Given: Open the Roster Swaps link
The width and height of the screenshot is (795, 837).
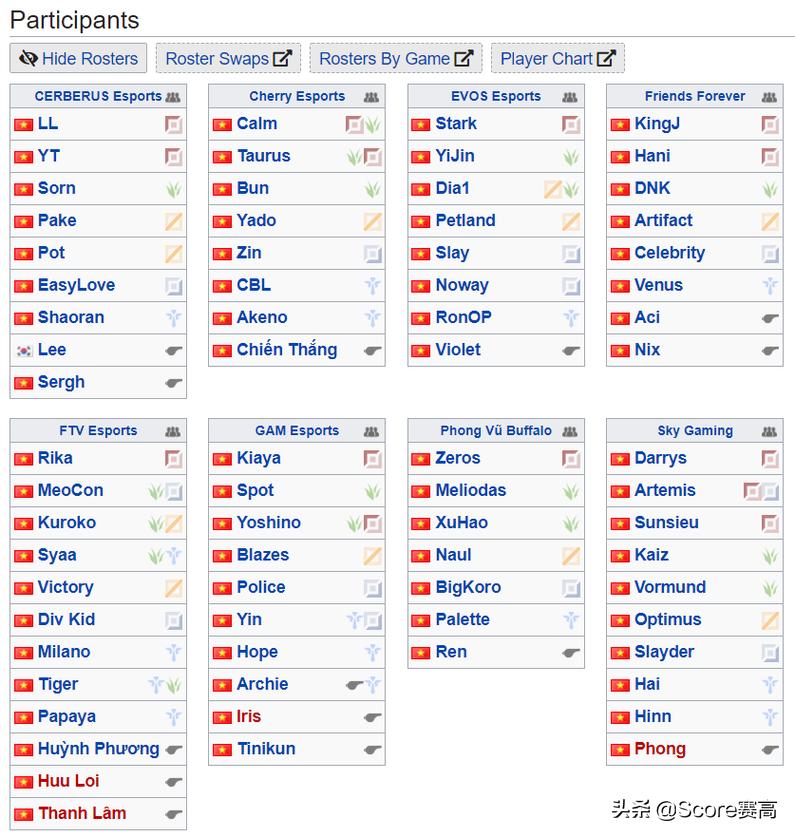Looking at the screenshot, I should click(x=228, y=58).
